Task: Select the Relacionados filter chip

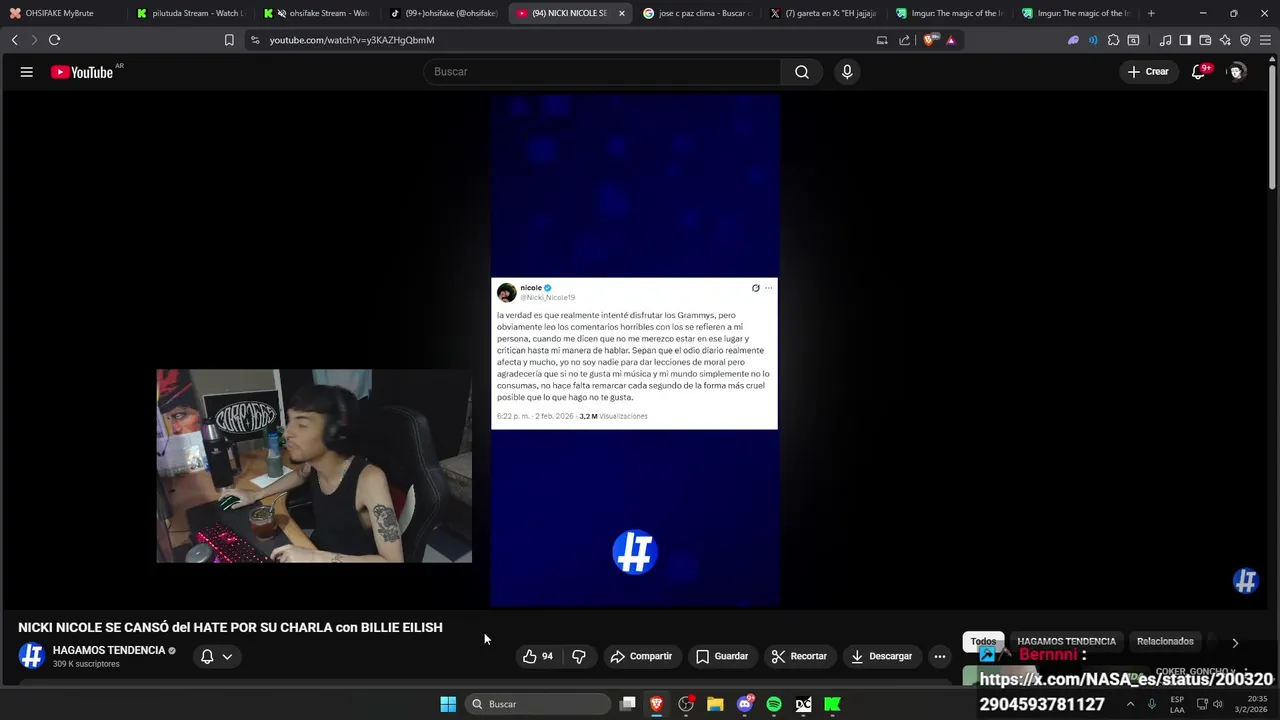Action: (x=1165, y=641)
